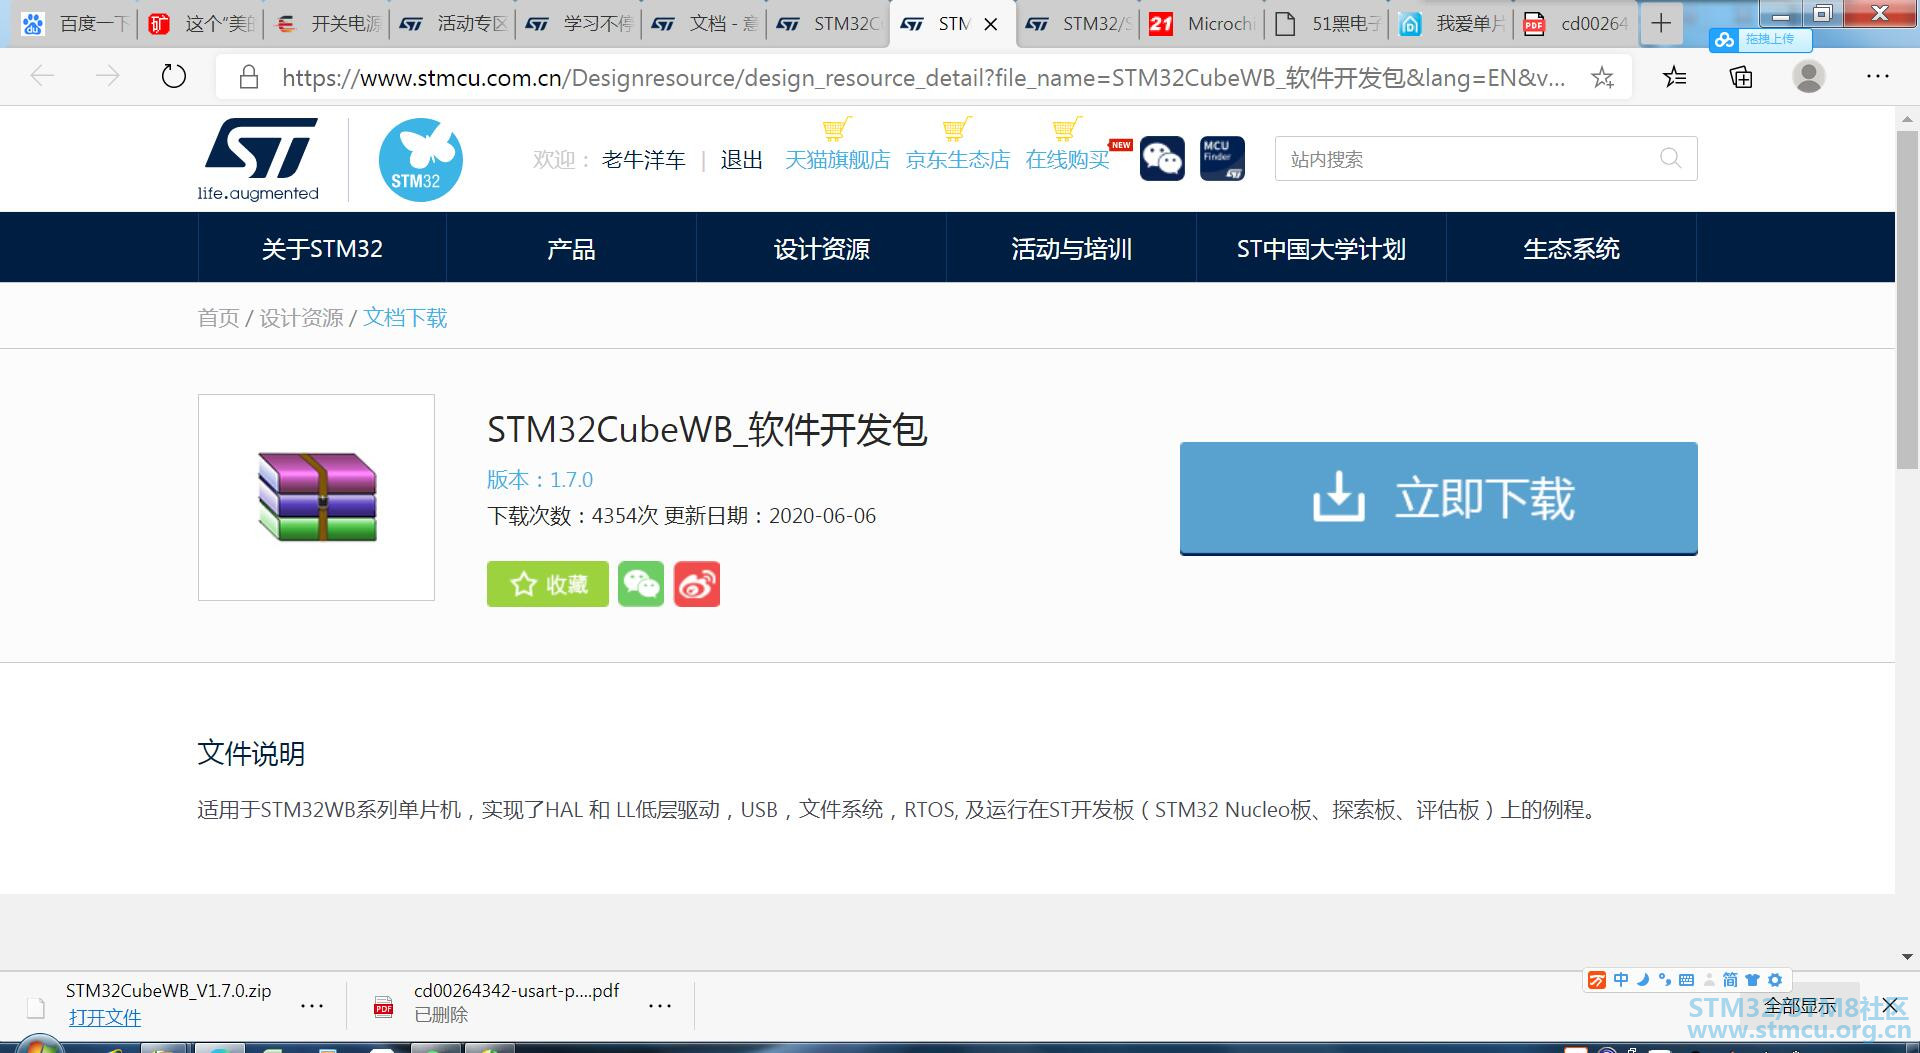
Task: Toggle the input method 中 language icon
Action: 1621,980
